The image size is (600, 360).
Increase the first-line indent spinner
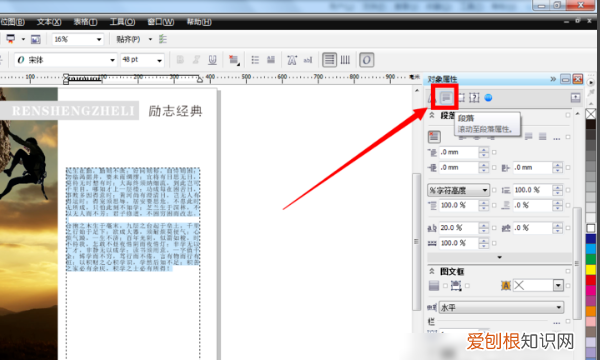tap(484, 150)
